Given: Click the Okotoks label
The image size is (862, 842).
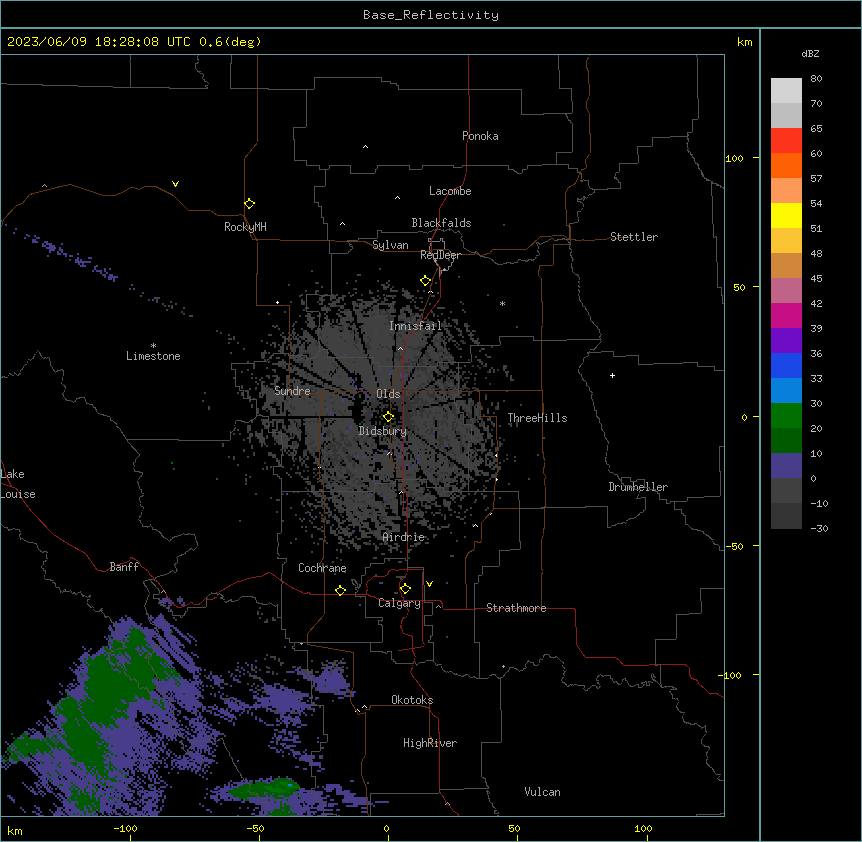Looking at the screenshot, I should point(412,700).
